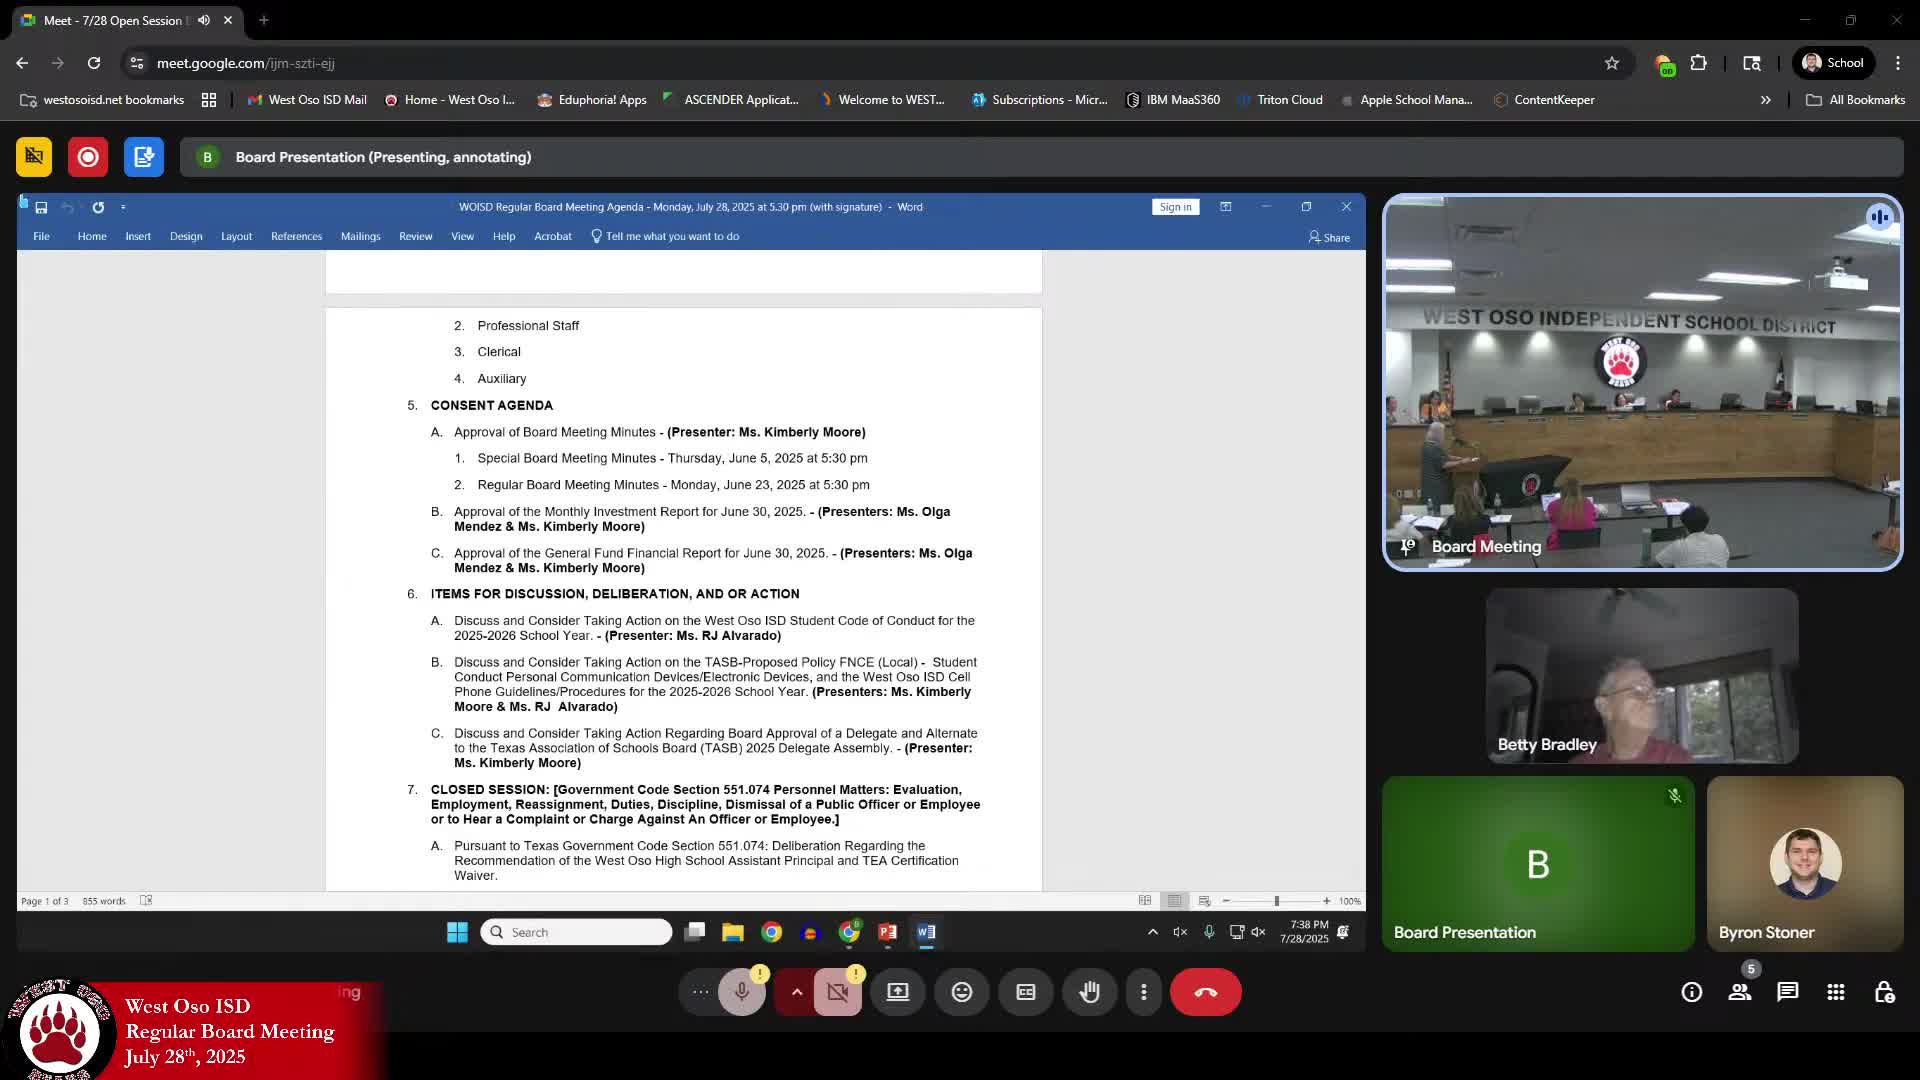
Task: Open the Mailings ribbon tab
Action: point(360,237)
